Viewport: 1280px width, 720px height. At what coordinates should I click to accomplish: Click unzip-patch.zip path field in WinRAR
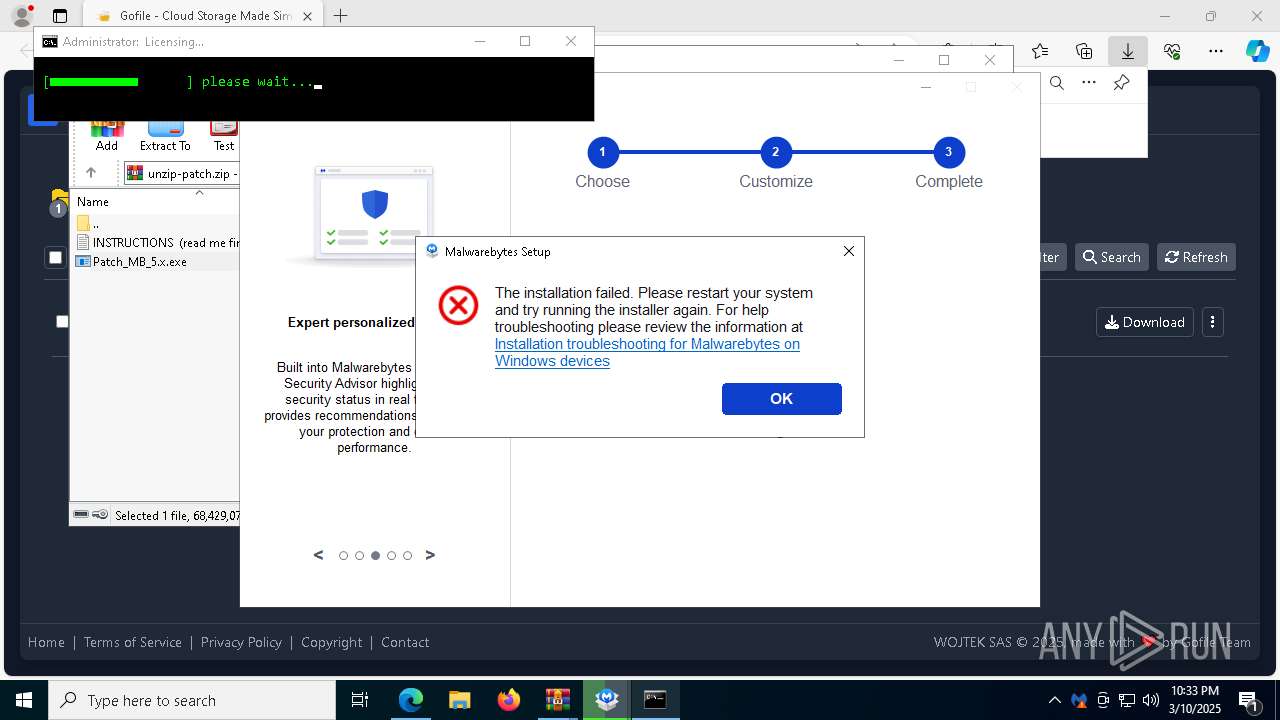coord(181,173)
